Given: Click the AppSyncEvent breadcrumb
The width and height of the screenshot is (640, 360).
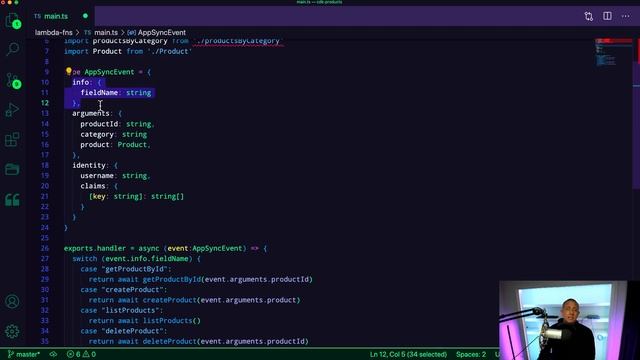Looking at the screenshot, I should coord(162,33).
